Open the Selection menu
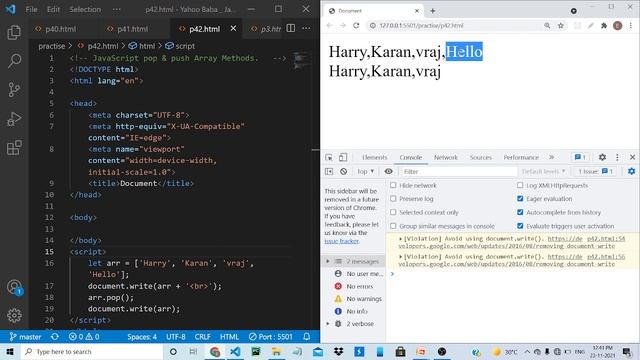The image size is (640, 360). click(x=85, y=9)
